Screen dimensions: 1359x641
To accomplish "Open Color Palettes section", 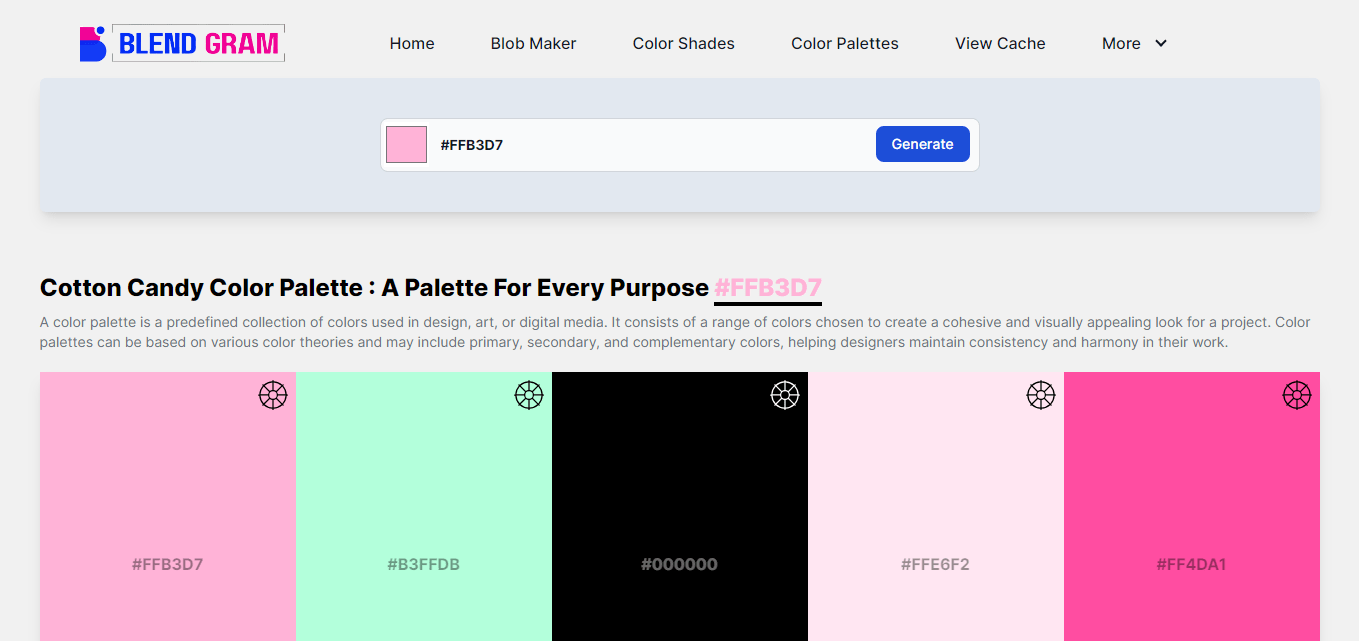I will (844, 43).
